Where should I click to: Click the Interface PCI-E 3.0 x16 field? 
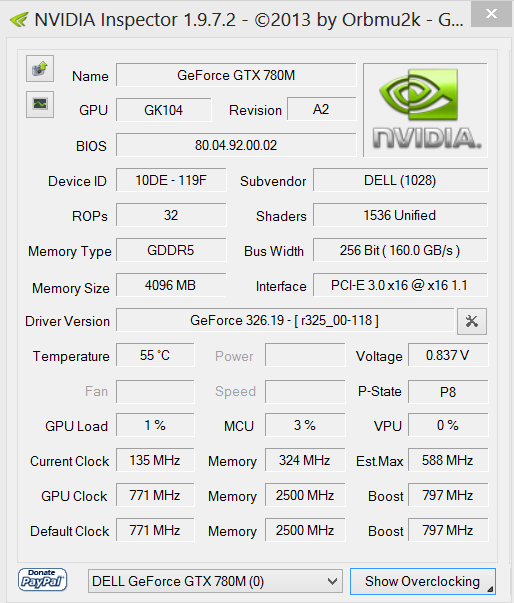(400, 285)
